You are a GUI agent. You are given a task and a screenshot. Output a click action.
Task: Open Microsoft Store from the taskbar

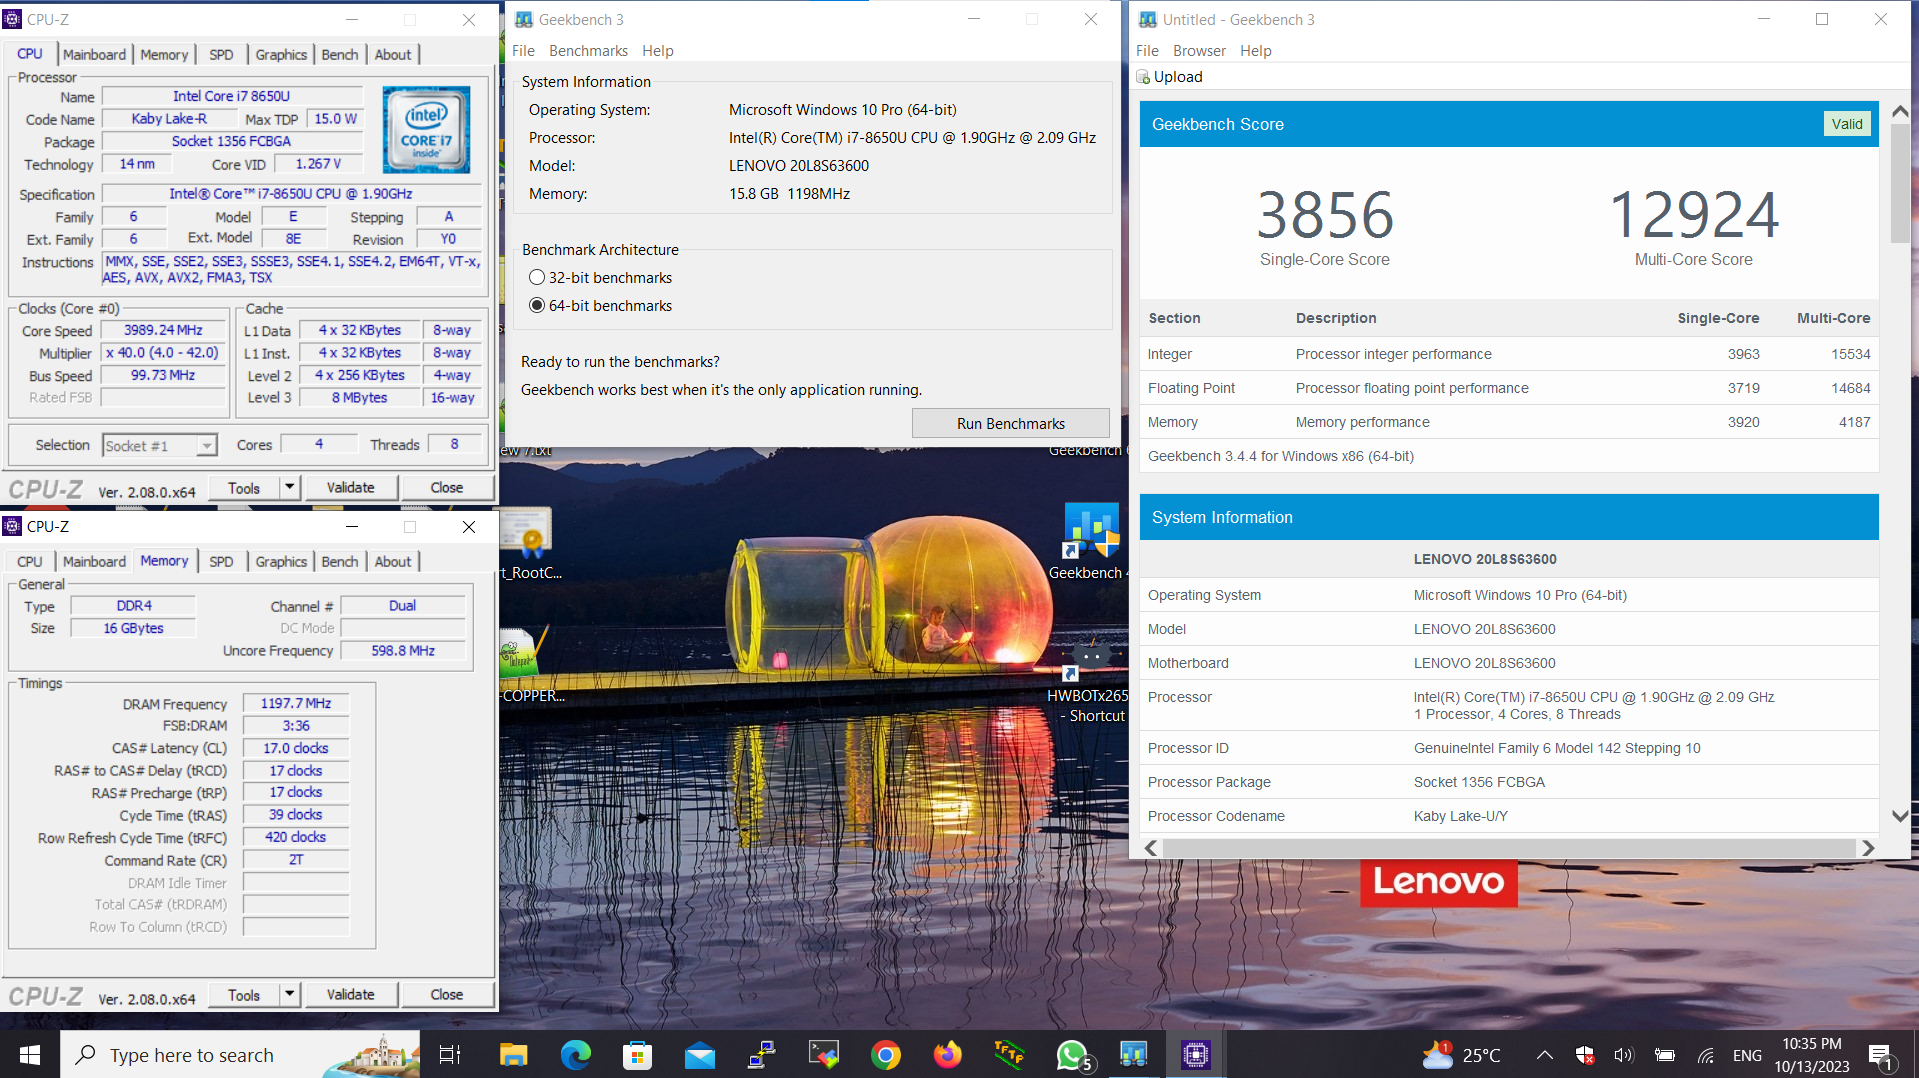pyautogui.click(x=637, y=1054)
